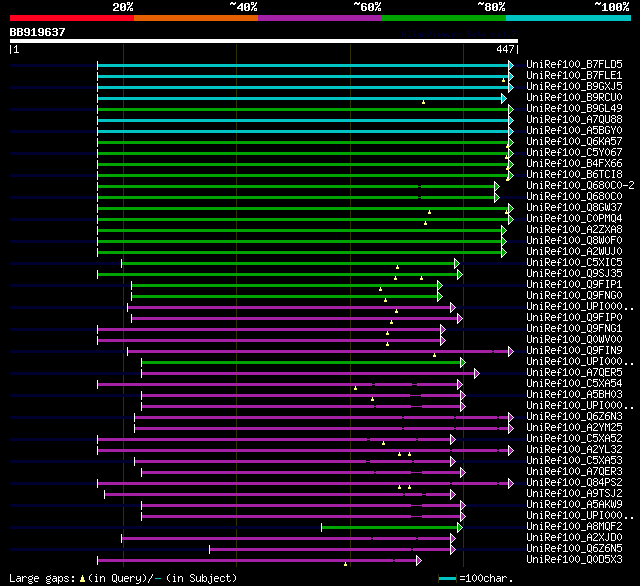Image resolution: width=640 pixels, height=586 pixels.
Task: Click the UniRef100_C5XA52 label
Action: (x=574, y=439)
